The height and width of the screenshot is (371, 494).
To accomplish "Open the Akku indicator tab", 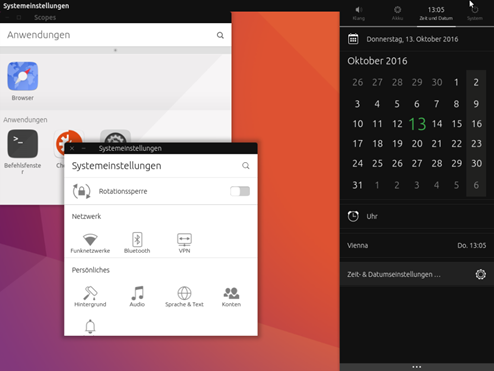I will [397, 13].
